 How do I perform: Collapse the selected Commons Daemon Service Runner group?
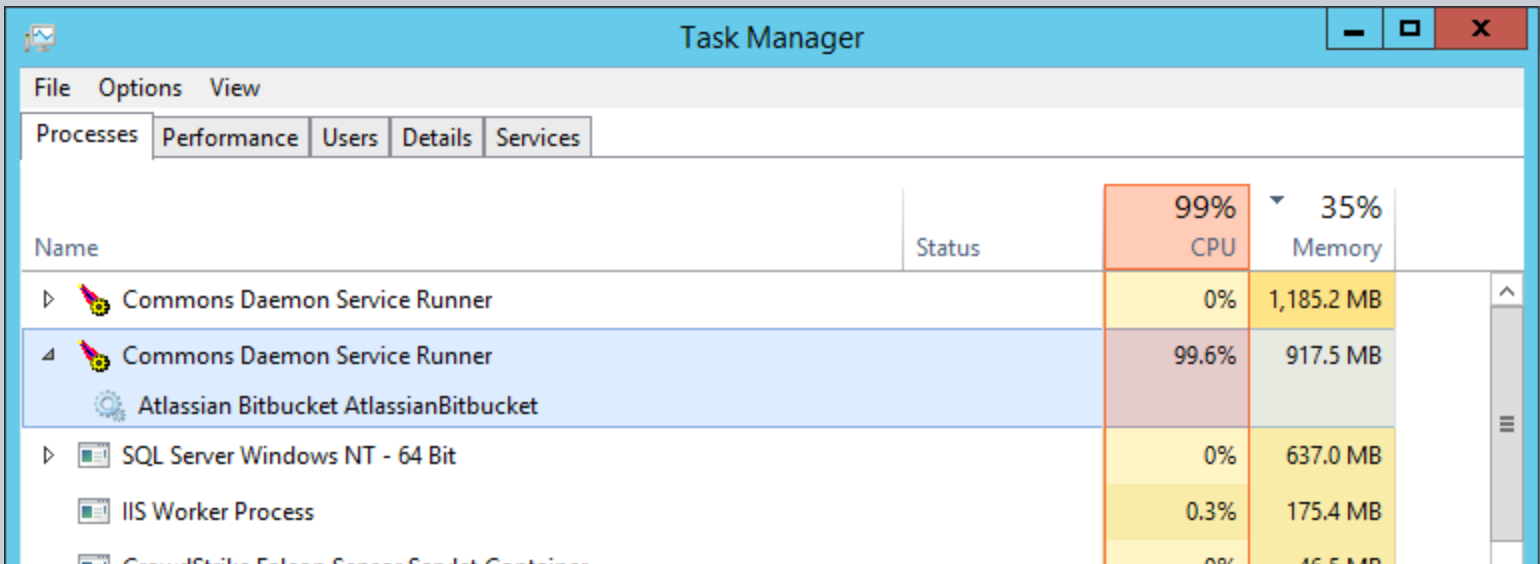tap(48, 356)
